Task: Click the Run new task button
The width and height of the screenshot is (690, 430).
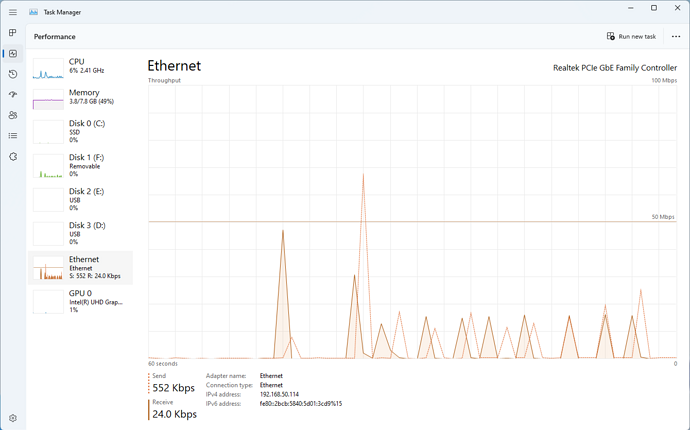Action: (631, 36)
